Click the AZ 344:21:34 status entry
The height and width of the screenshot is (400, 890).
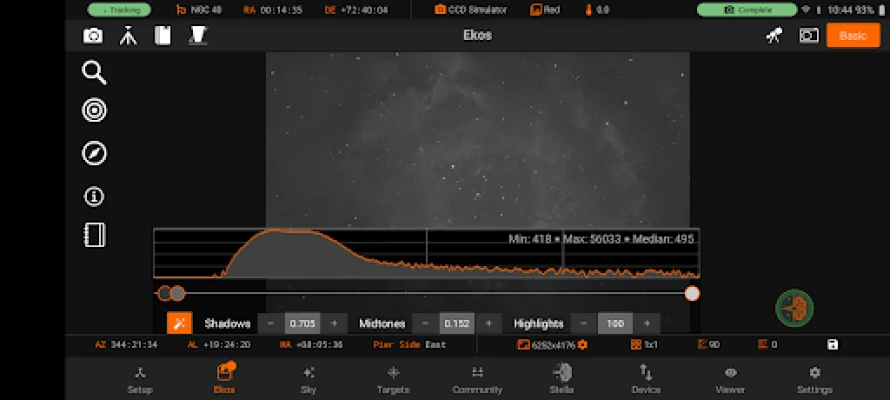coord(126,344)
